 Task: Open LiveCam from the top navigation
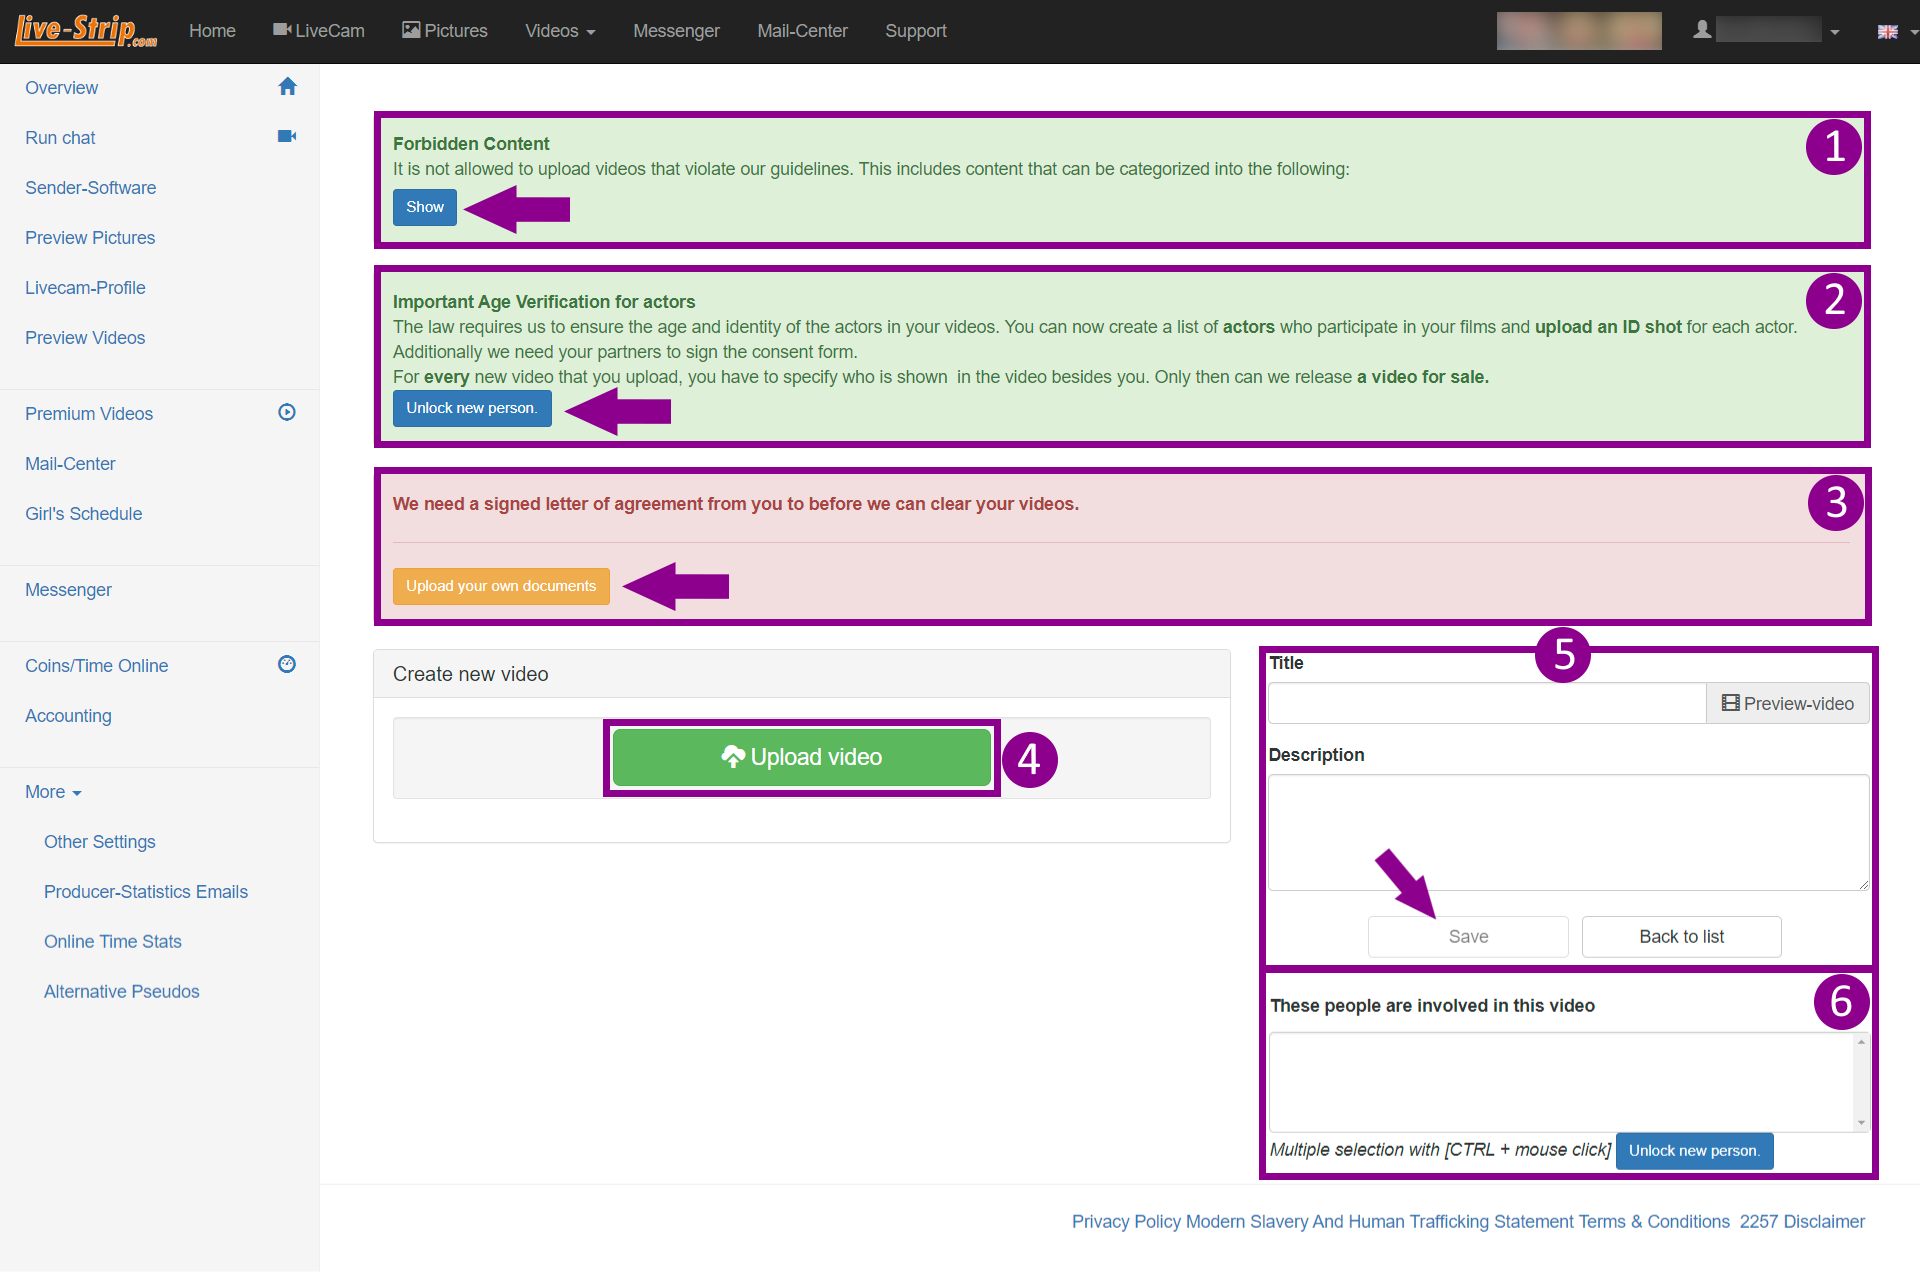pos(319,31)
